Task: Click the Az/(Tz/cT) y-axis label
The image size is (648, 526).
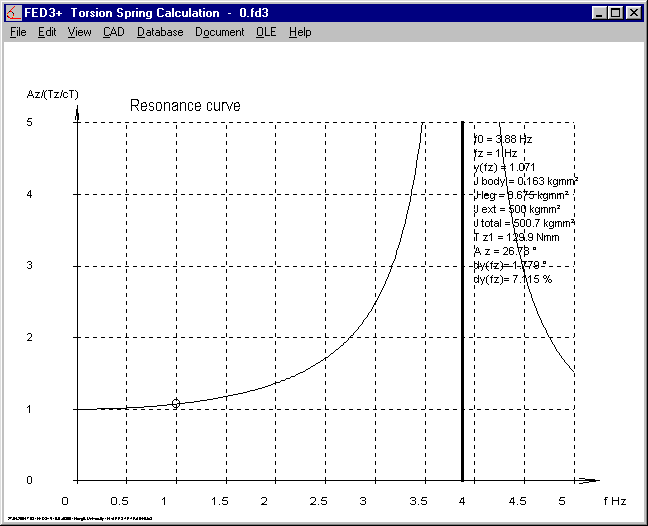Action: click(x=52, y=94)
